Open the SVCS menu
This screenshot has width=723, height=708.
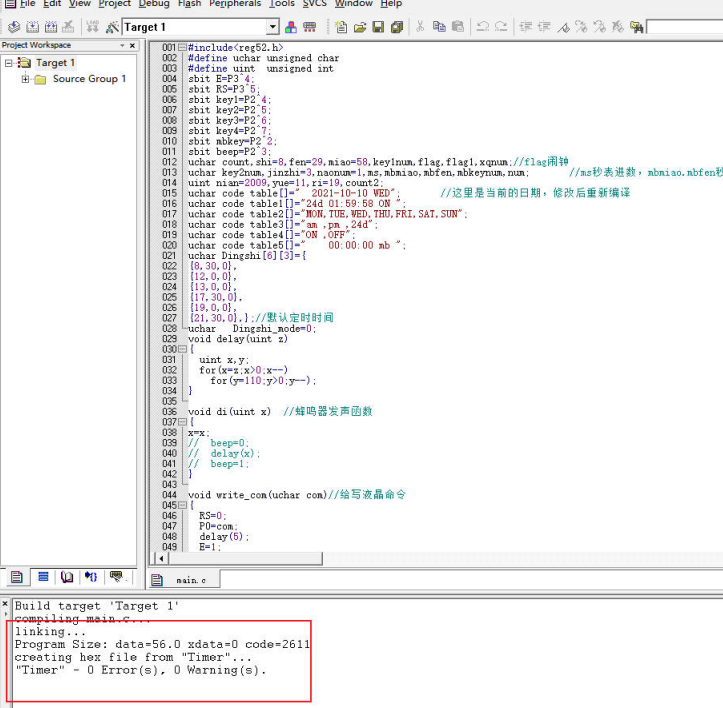[314, 4]
